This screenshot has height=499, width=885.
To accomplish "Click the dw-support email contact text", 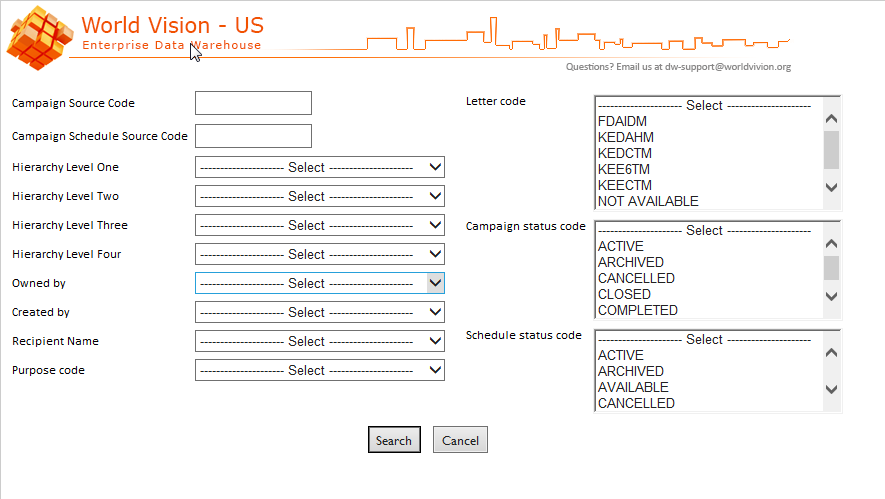I will coord(678,67).
